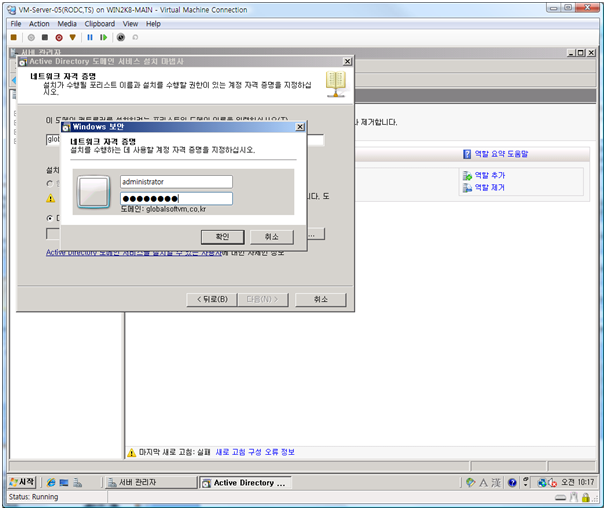Image resolution: width=606 pixels, height=510 pixels.
Task: Click the 오전 10:17 clock
Action: (577, 482)
